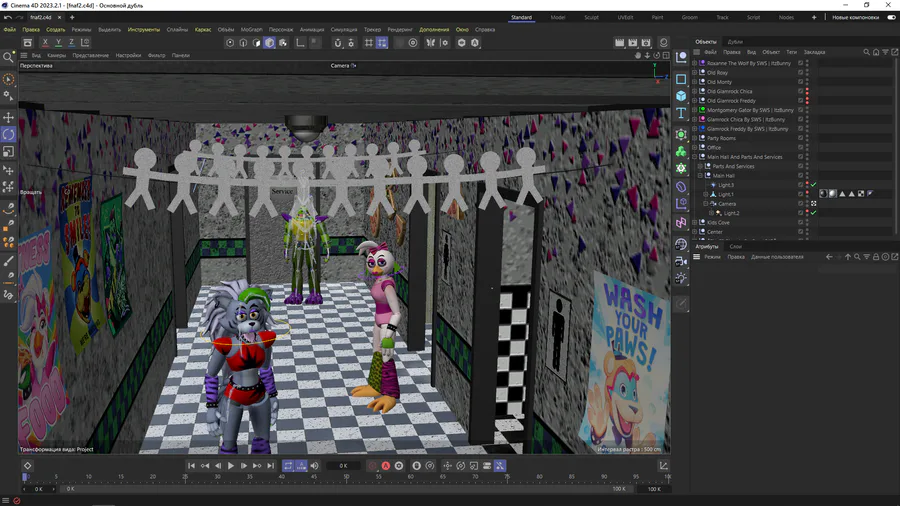The image size is (900, 506).
Task: Open the Рендеринг menu
Action: [400, 29]
